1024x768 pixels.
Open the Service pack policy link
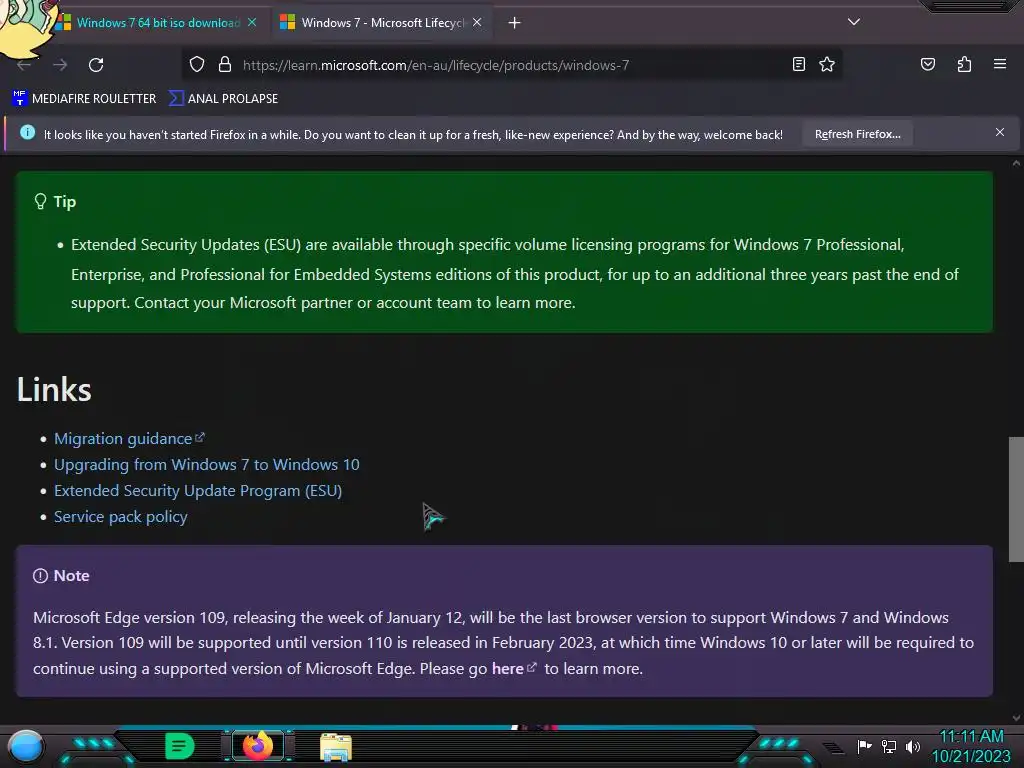(121, 517)
